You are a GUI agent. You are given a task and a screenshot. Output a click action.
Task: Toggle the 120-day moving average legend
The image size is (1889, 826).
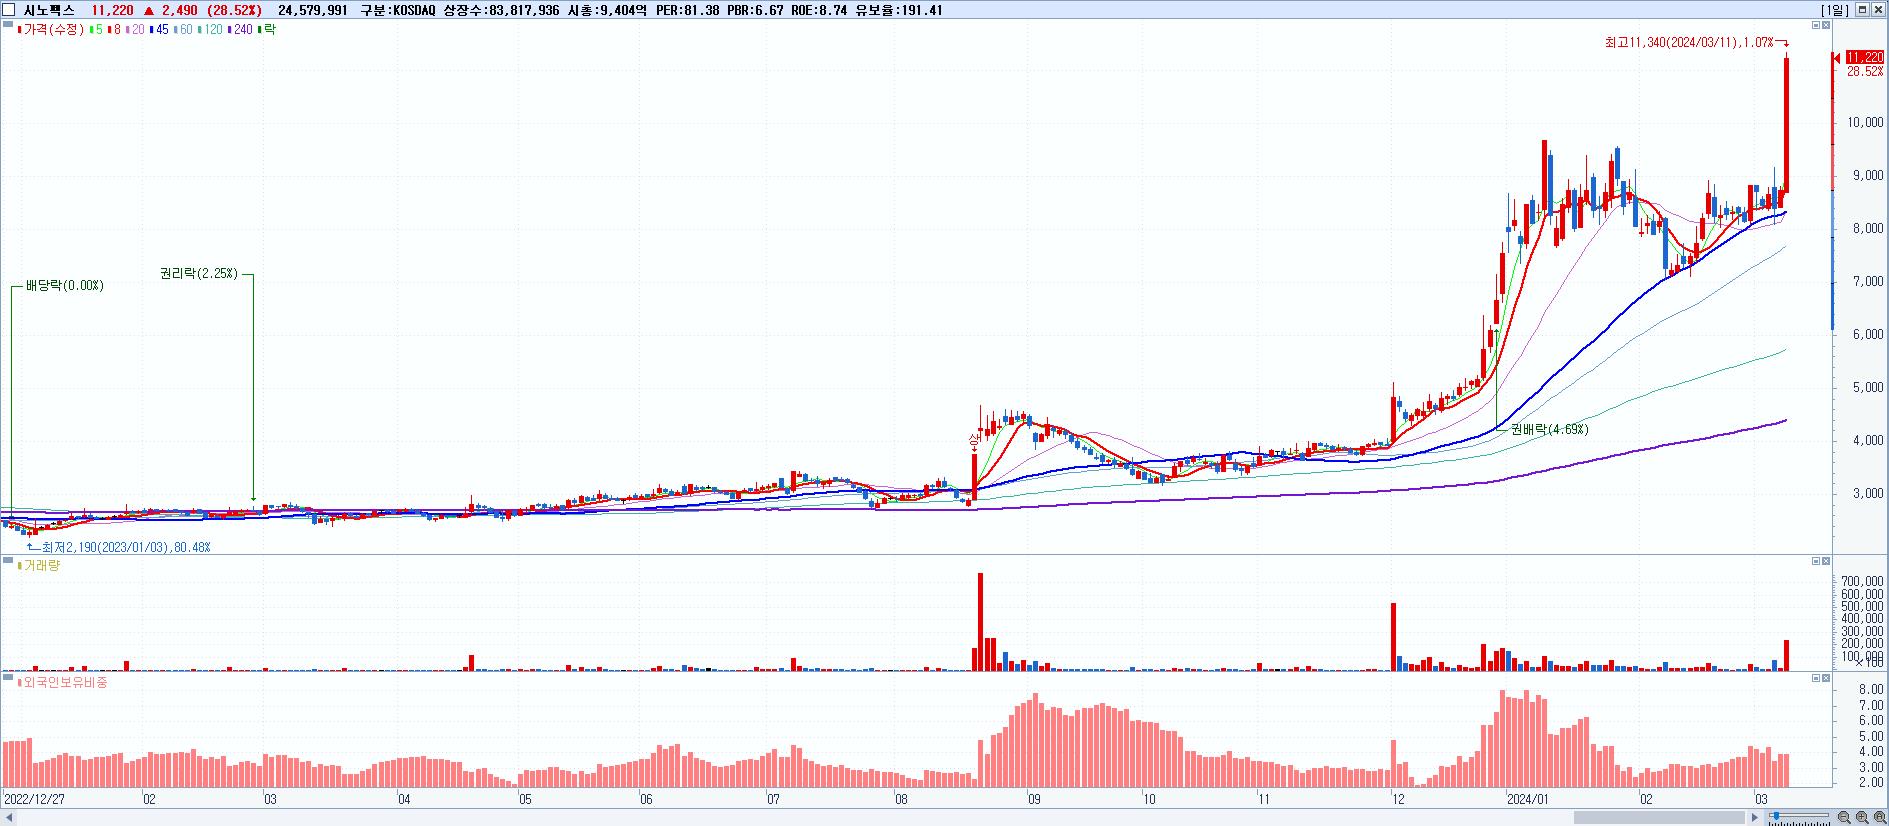point(210,29)
